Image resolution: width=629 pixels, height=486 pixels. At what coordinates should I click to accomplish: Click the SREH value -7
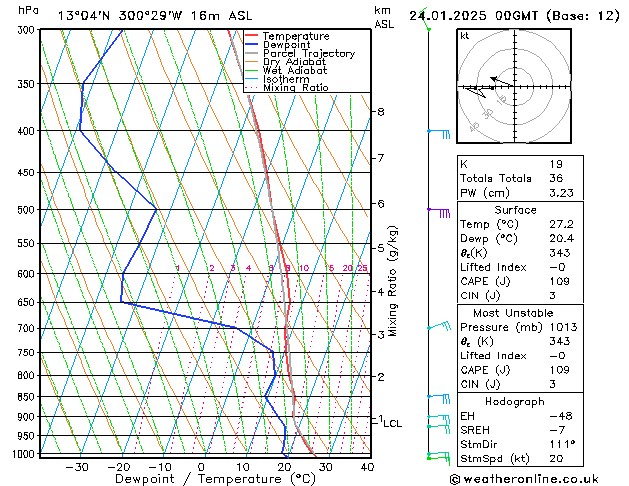(x=557, y=430)
